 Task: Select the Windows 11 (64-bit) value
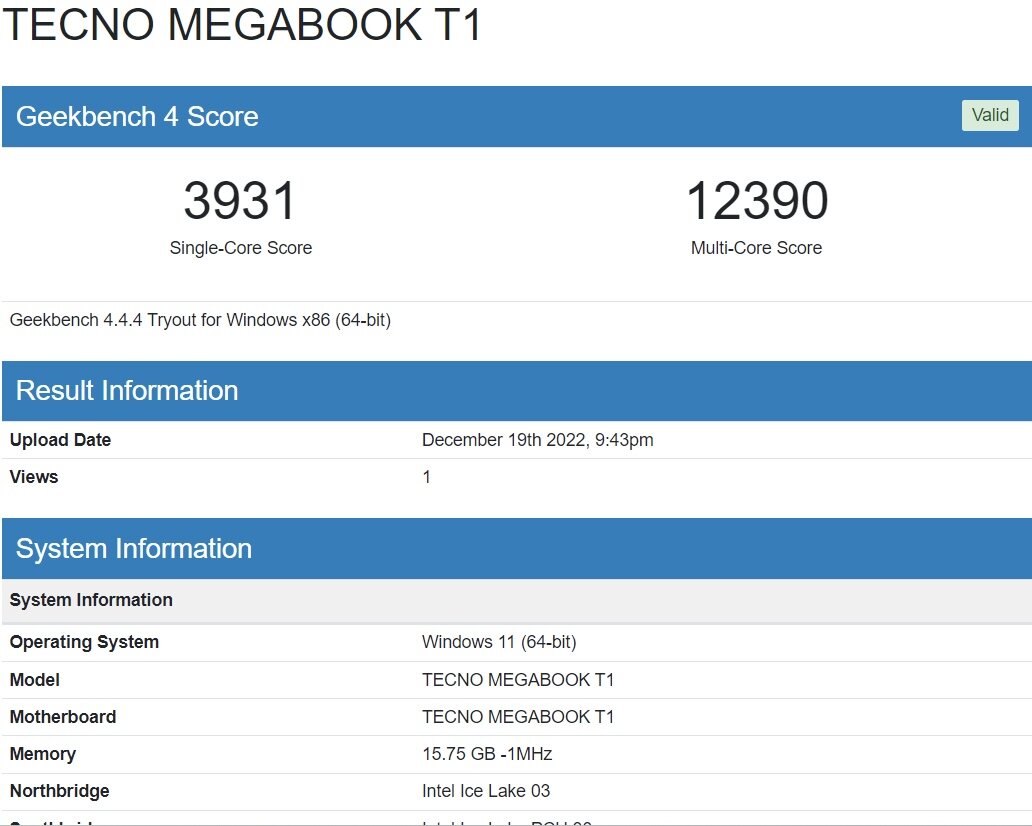point(499,642)
